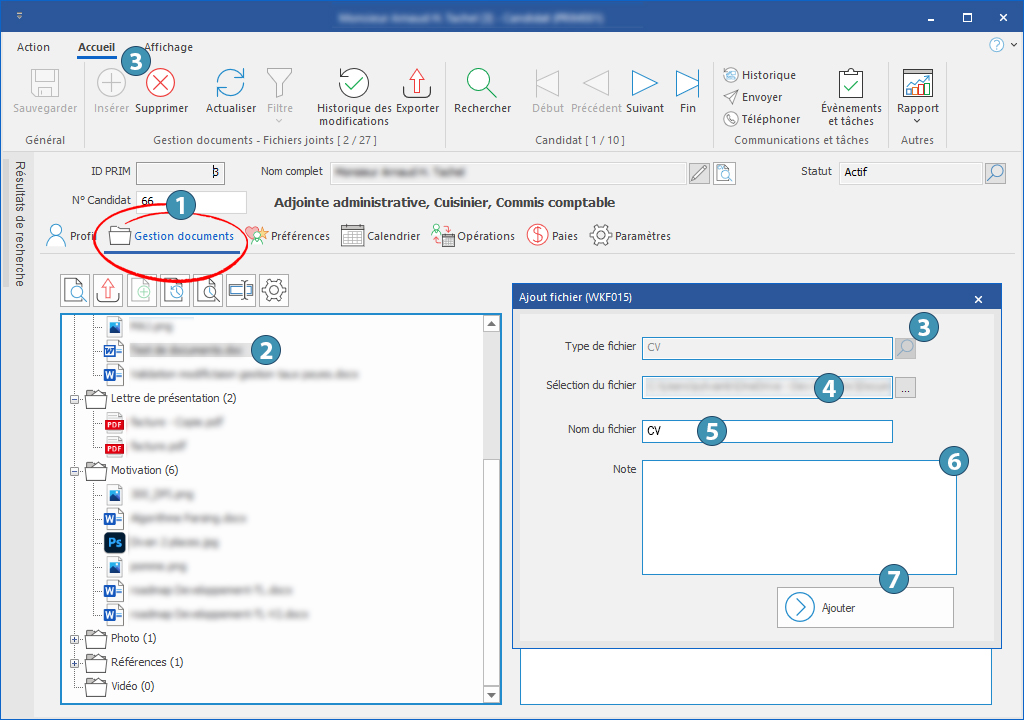This screenshot has height=720, width=1024.
Task: Click the Rechercher magnifier icon
Action: pos(482,83)
